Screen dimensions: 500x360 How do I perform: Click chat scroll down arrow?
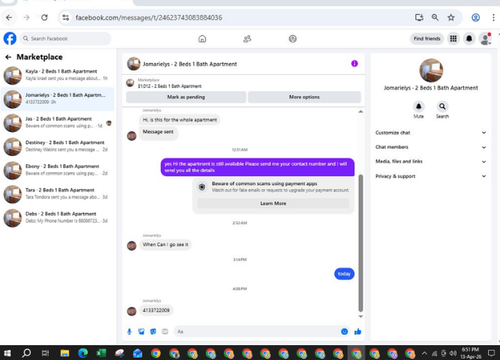pos(360,316)
